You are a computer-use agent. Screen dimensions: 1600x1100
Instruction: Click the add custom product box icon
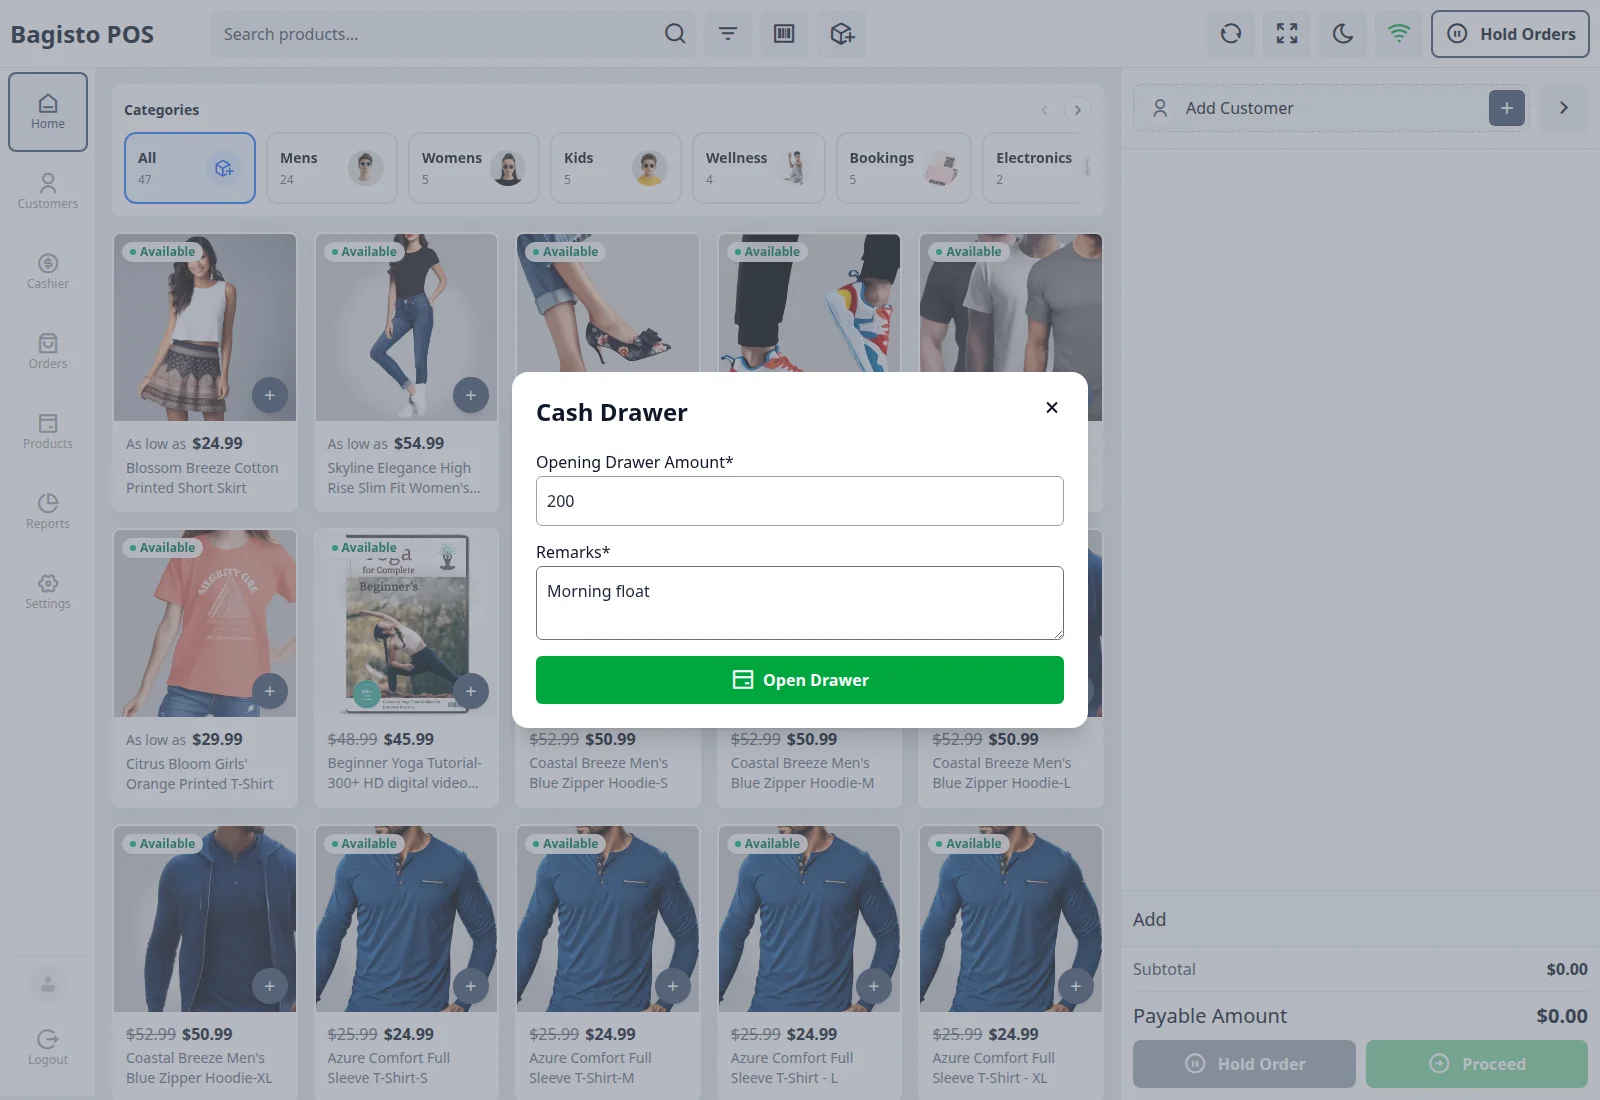[x=842, y=34]
